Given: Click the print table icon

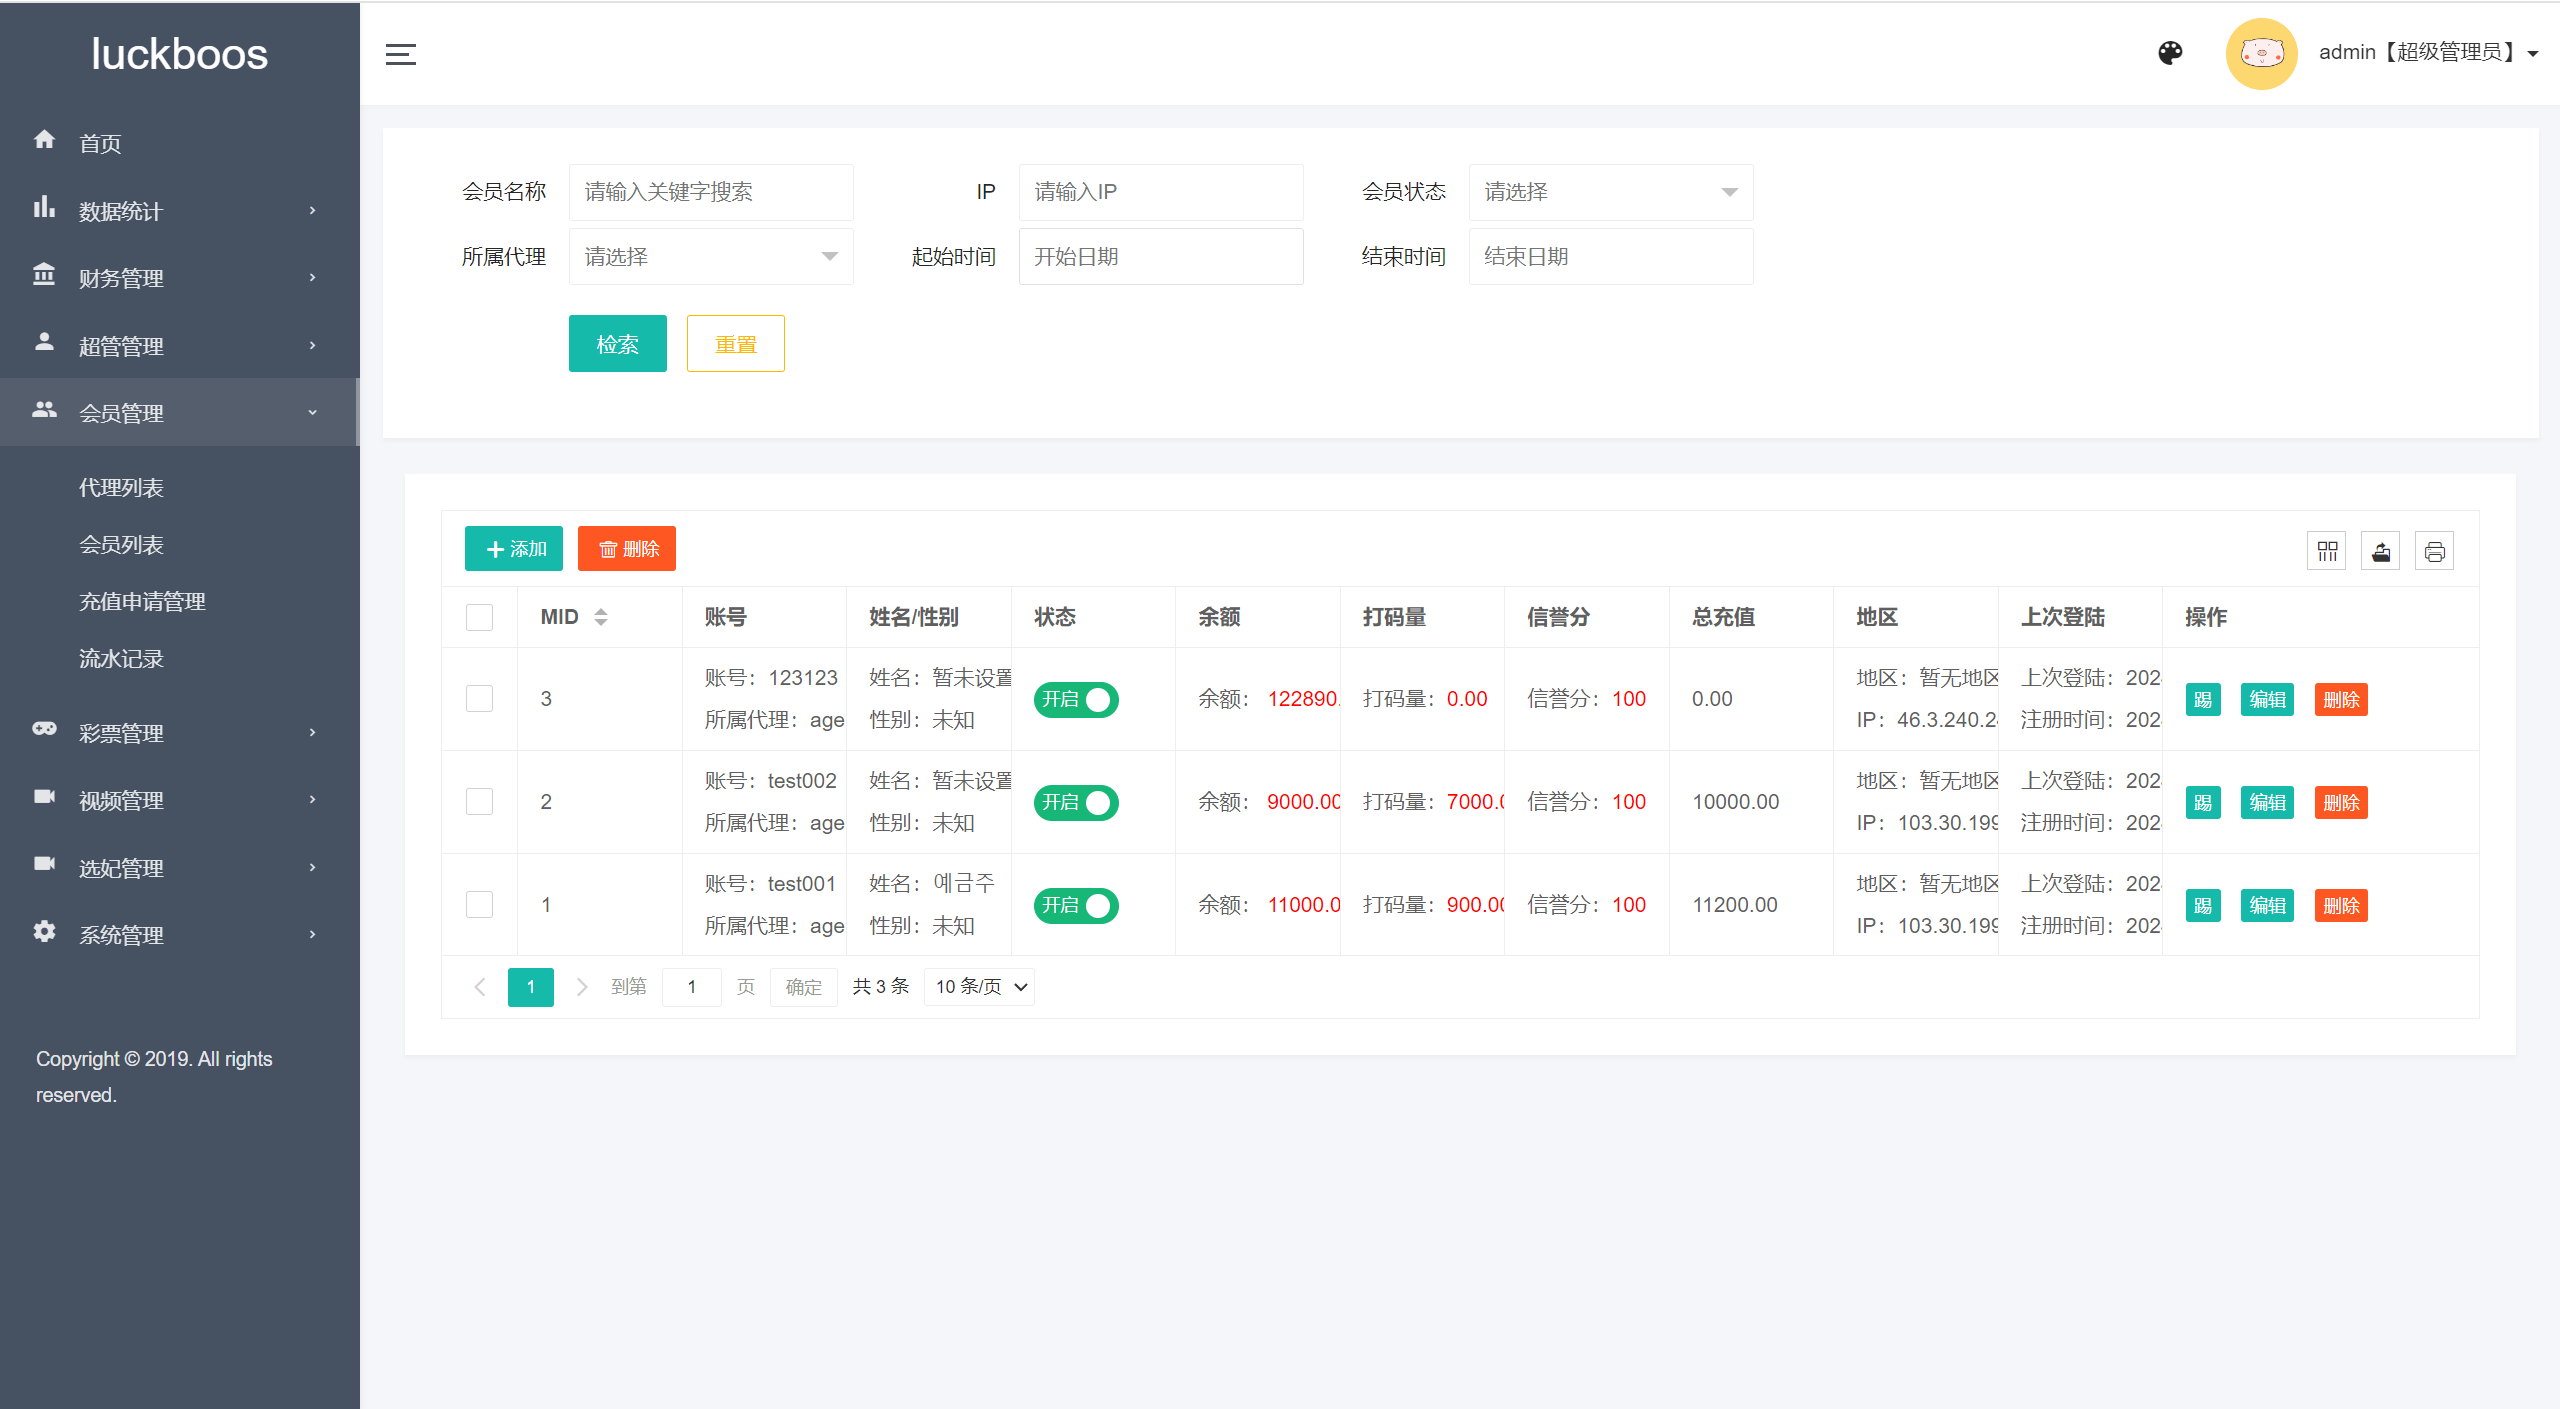Looking at the screenshot, I should click(2434, 551).
